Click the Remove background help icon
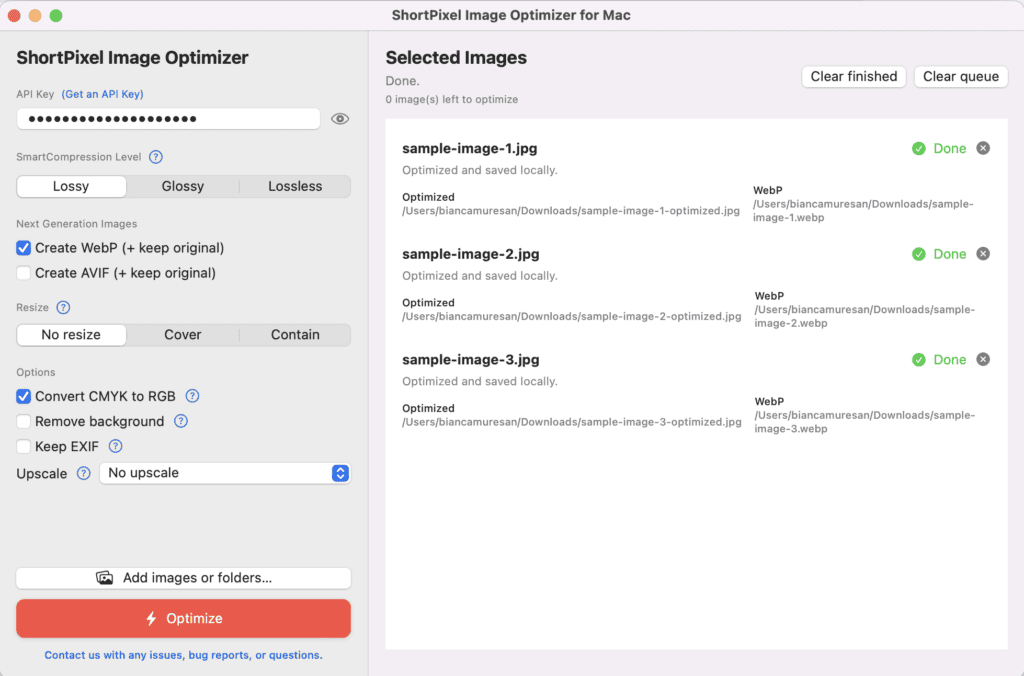 tap(180, 421)
